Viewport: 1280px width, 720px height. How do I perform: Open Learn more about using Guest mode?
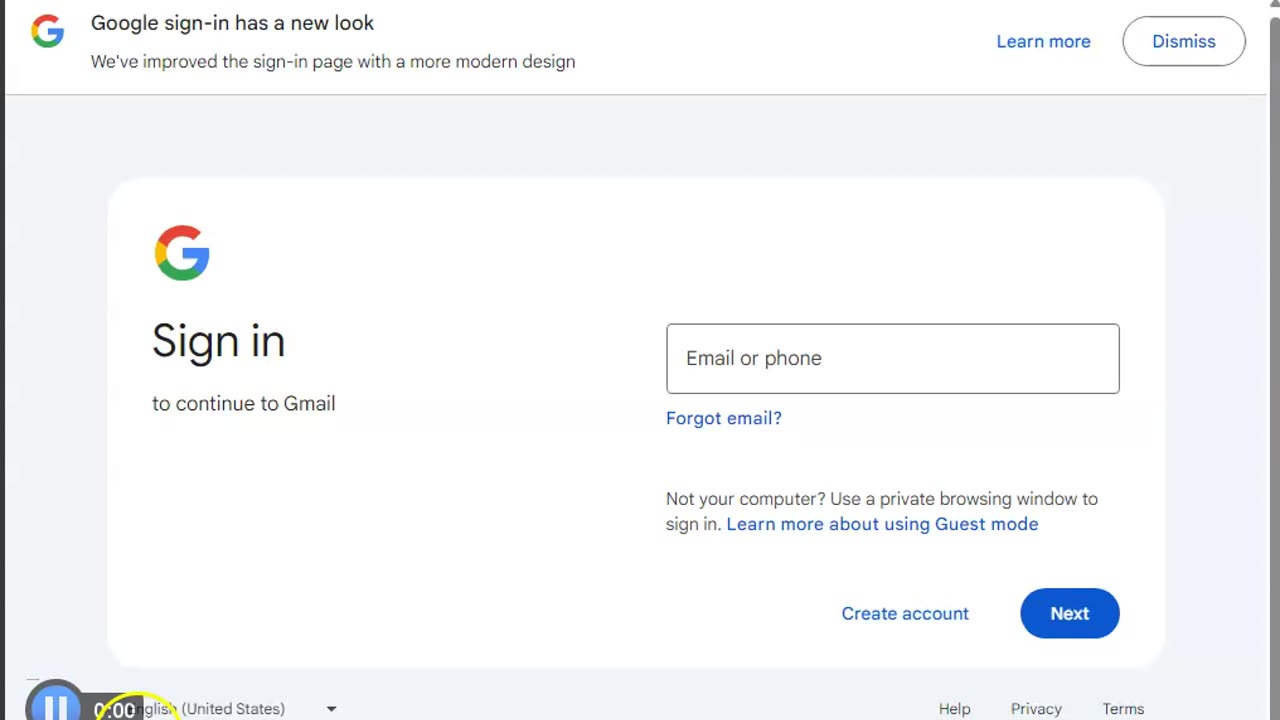click(x=882, y=524)
